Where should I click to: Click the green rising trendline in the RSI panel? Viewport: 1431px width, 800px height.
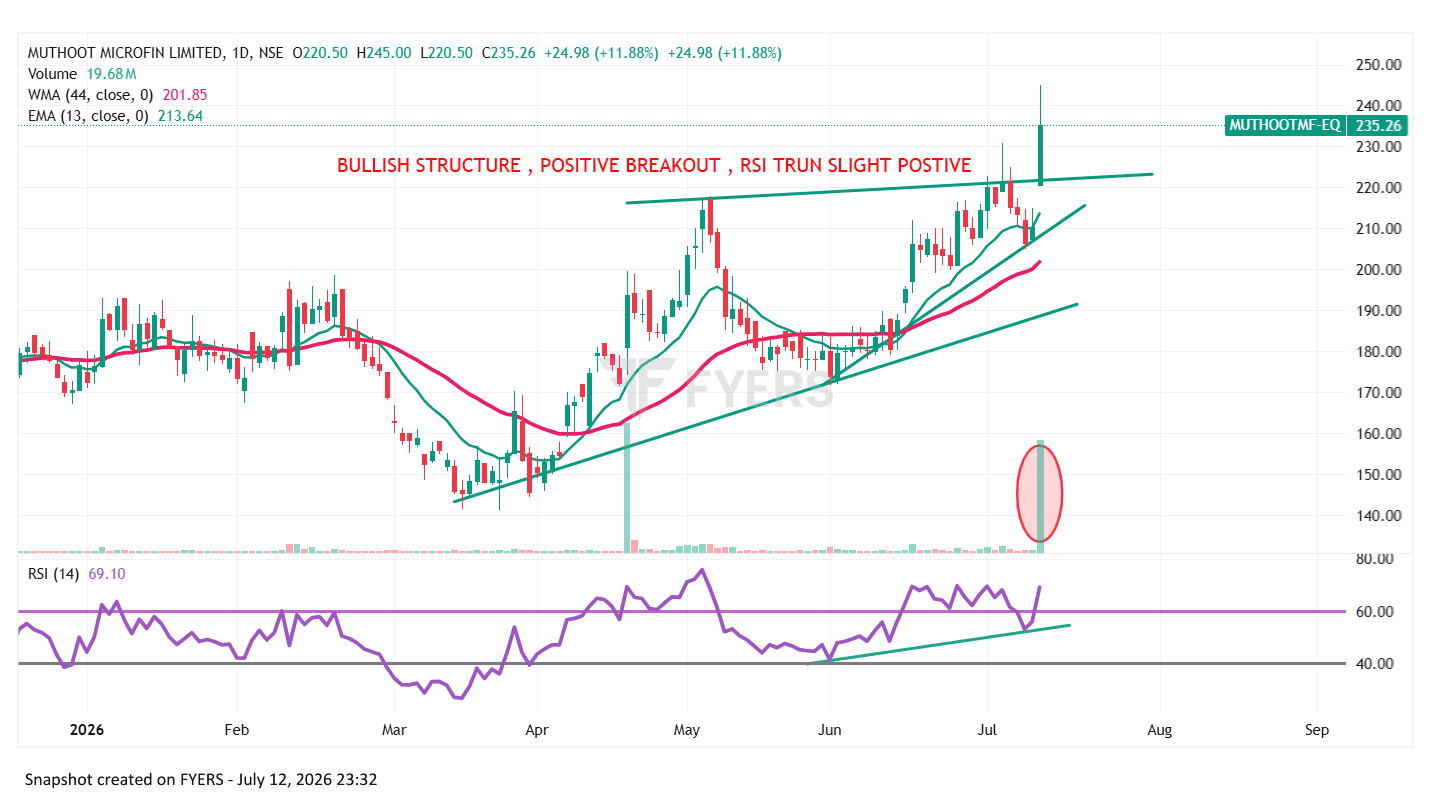[x=939, y=643]
